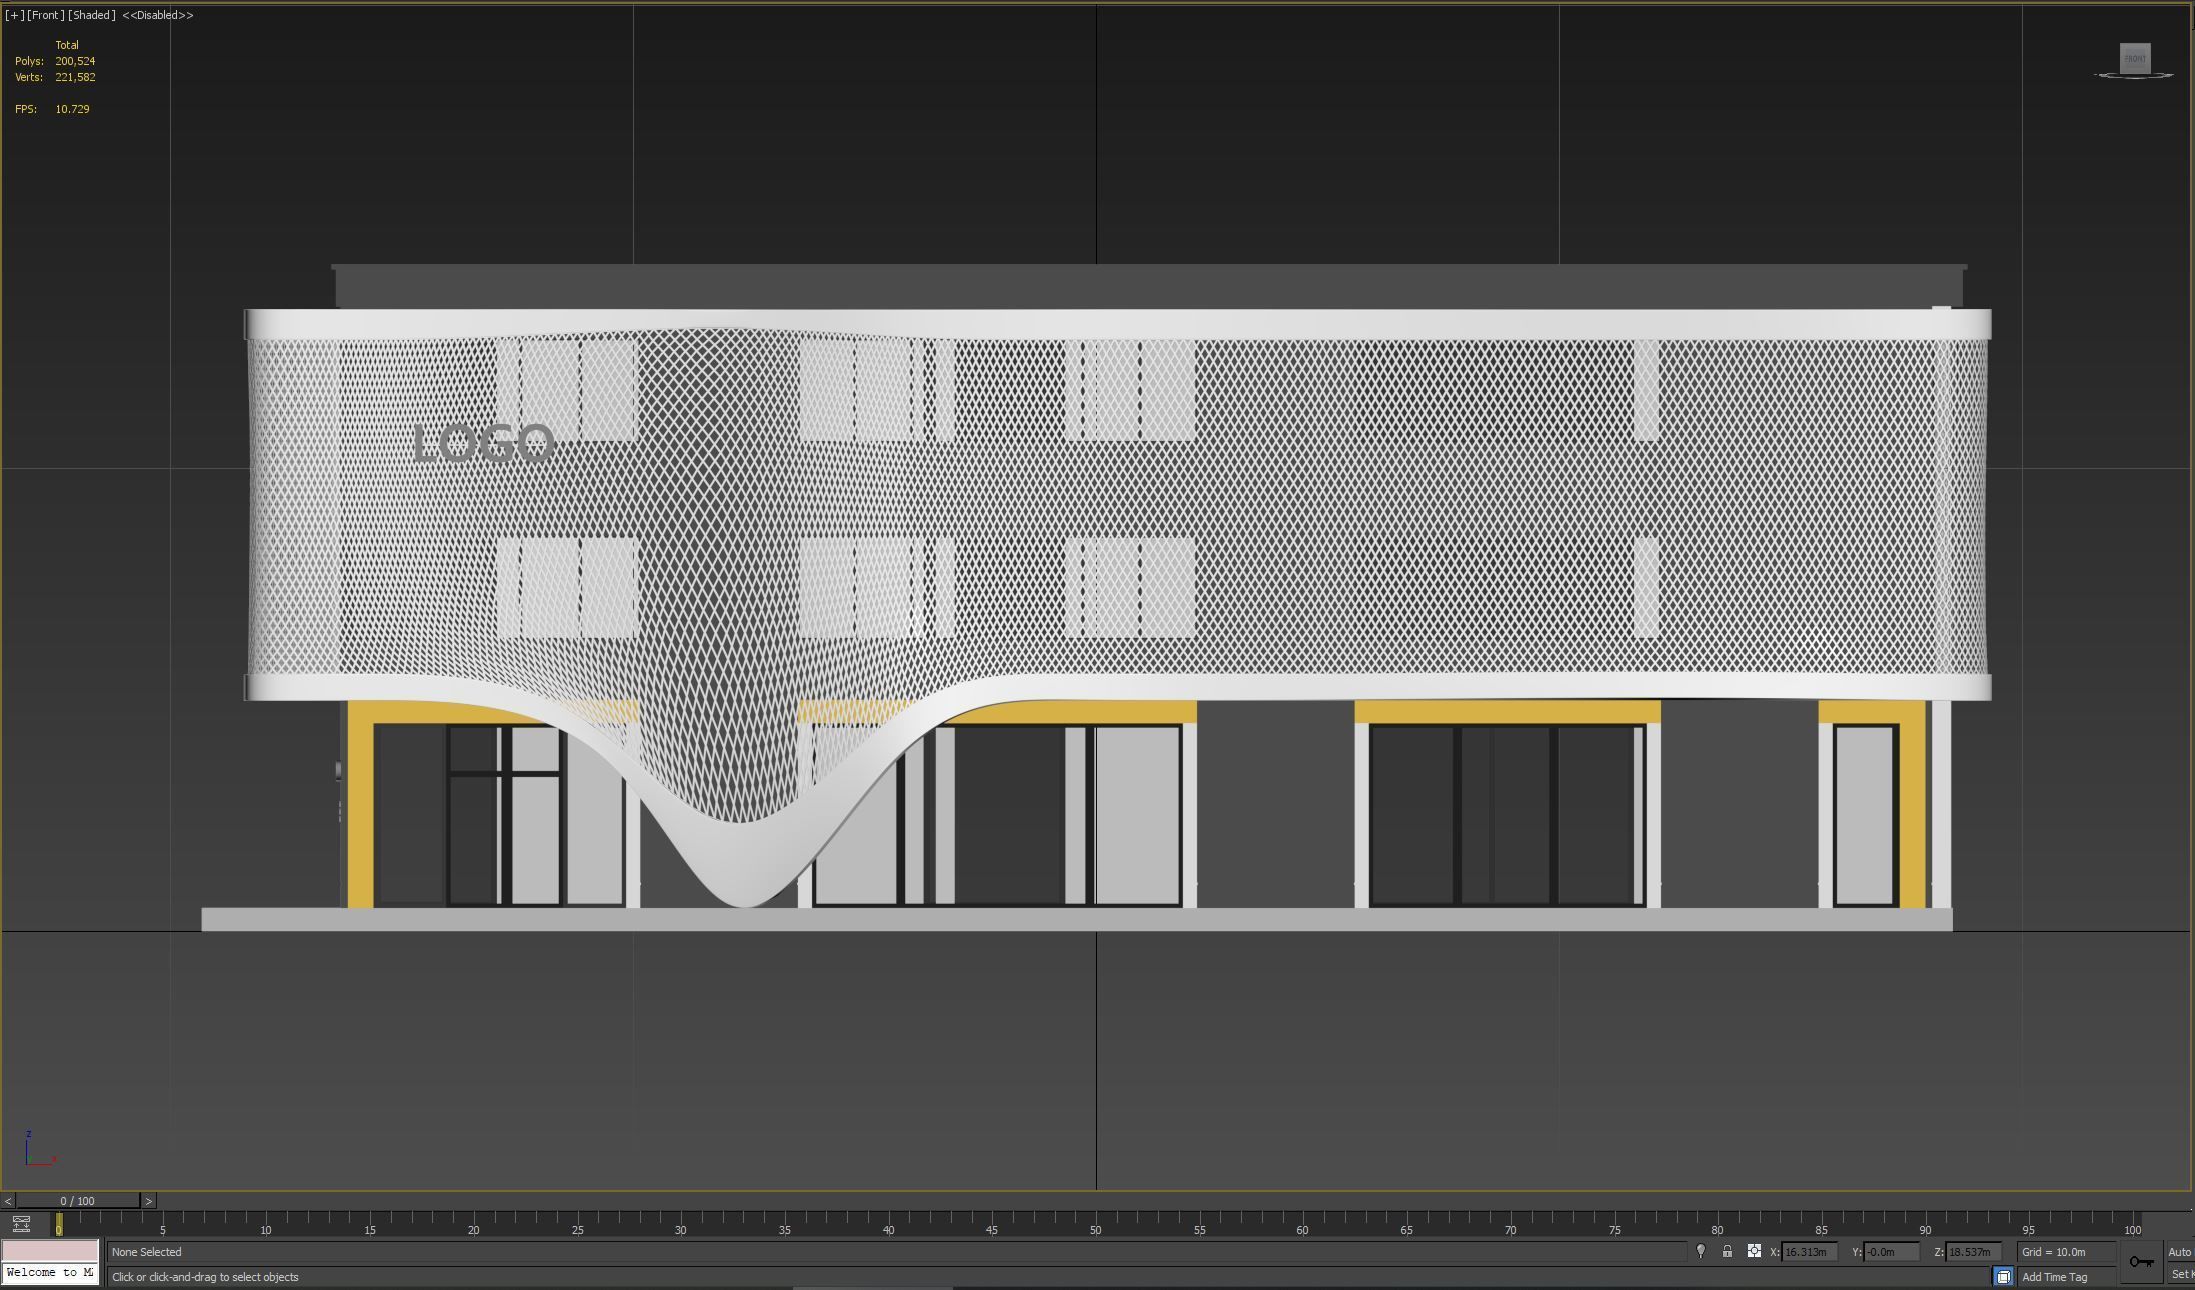The height and width of the screenshot is (1290, 2195).
Task: Click the Y coordinate field -0.0m
Action: (1891, 1252)
